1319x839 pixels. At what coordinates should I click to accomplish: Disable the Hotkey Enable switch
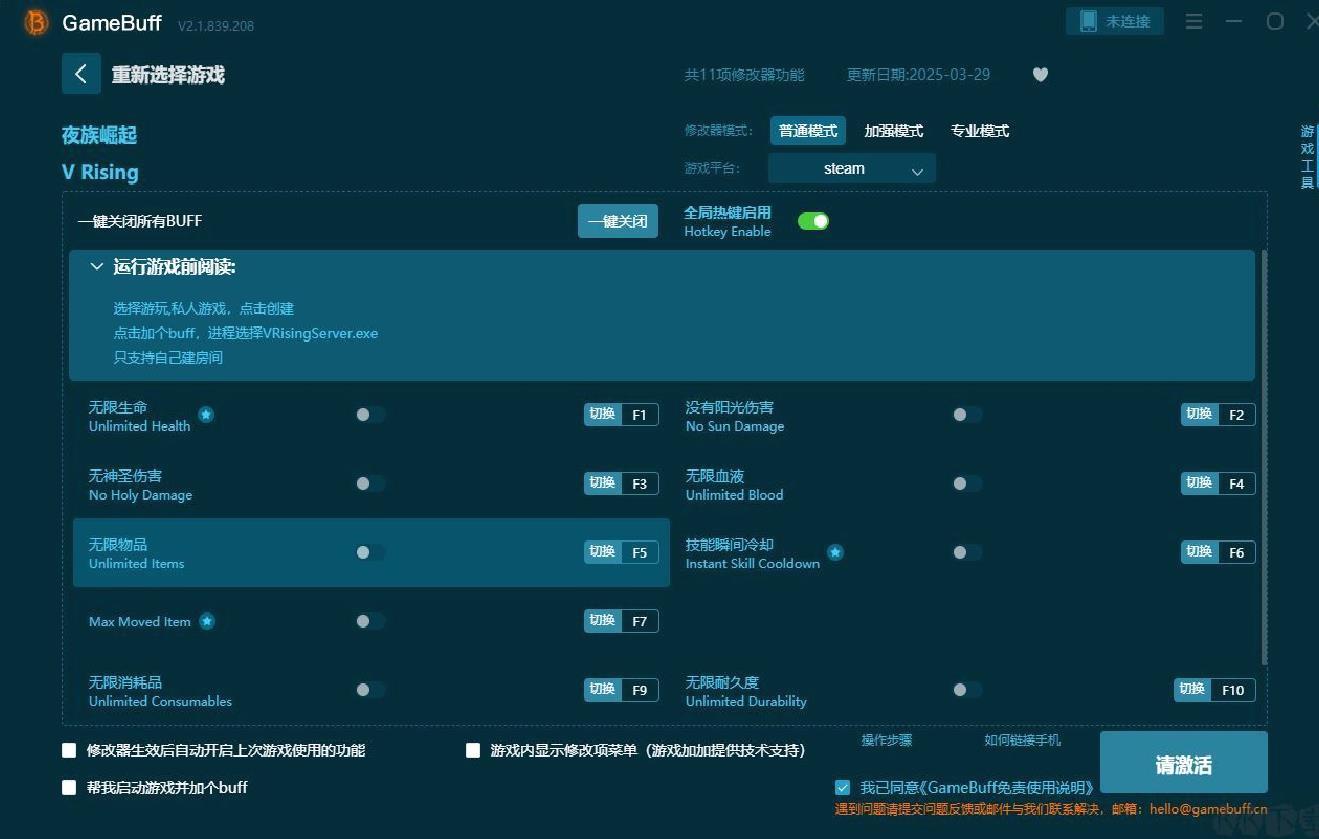point(813,221)
